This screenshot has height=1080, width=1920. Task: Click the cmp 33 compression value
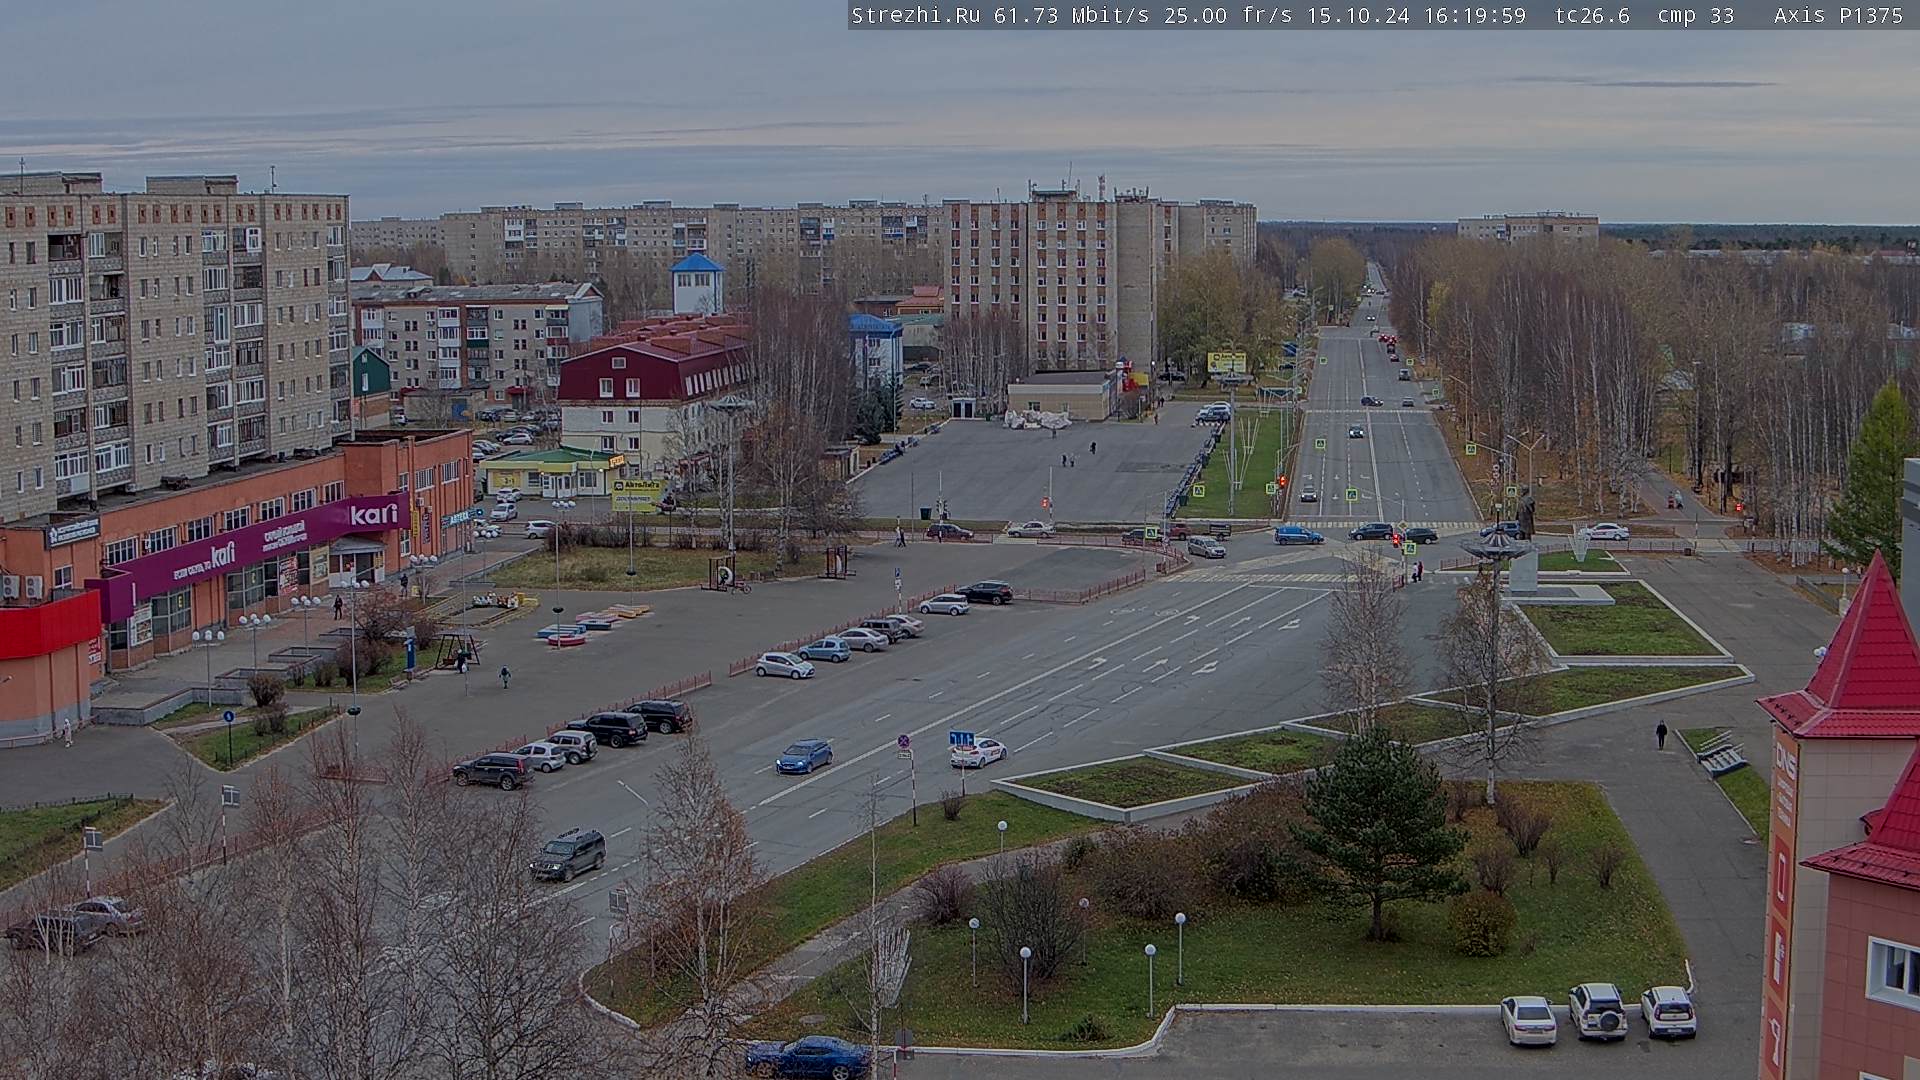[x=1695, y=15]
